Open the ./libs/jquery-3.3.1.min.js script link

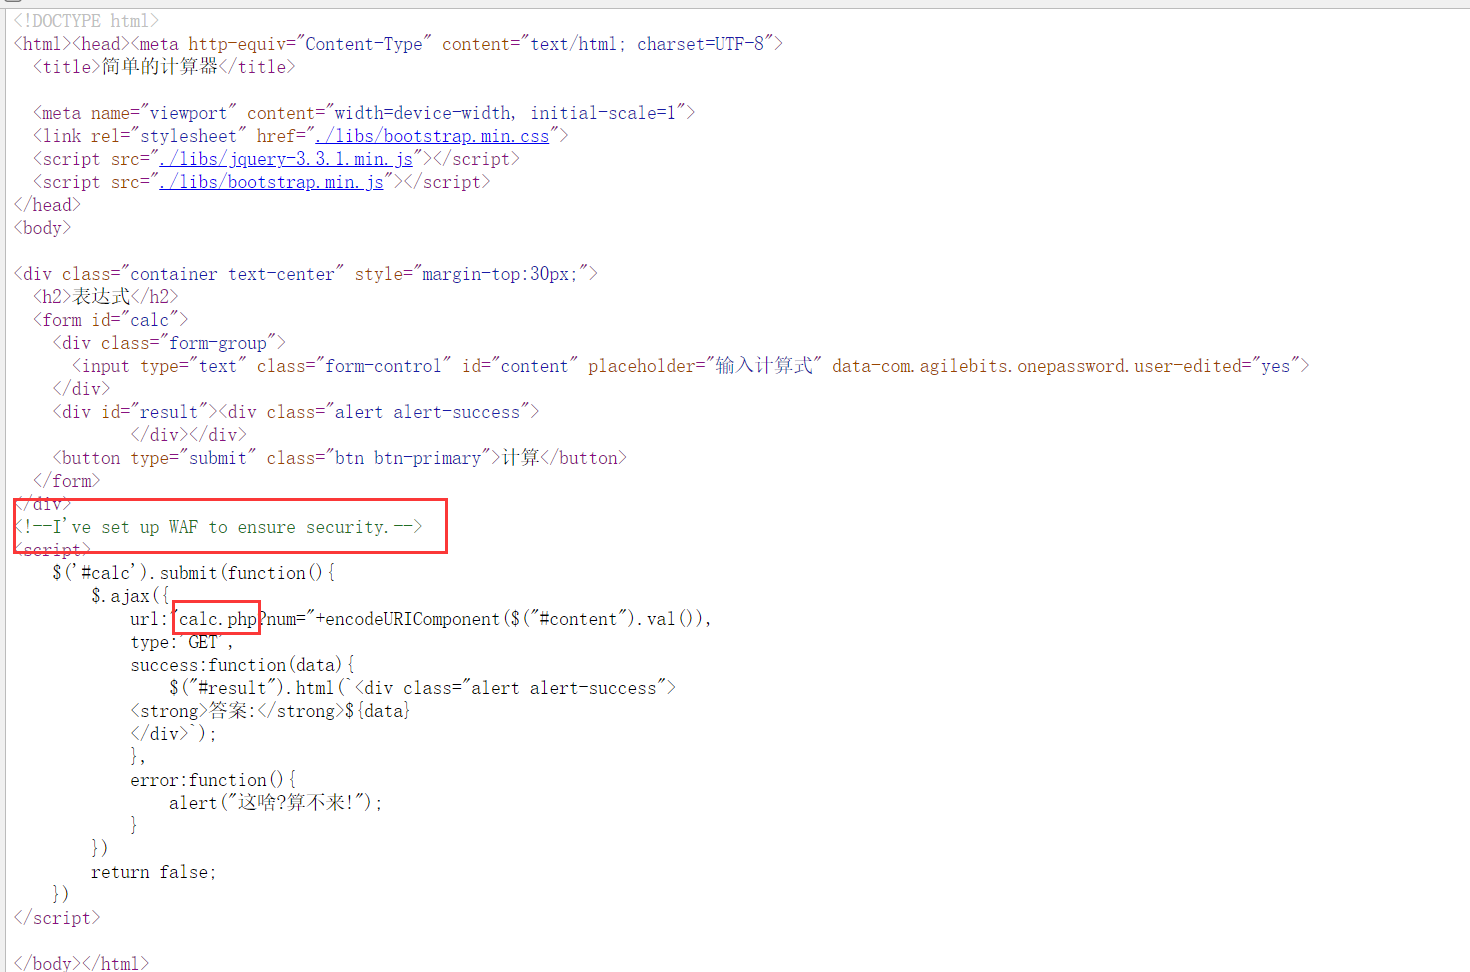(x=285, y=159)
